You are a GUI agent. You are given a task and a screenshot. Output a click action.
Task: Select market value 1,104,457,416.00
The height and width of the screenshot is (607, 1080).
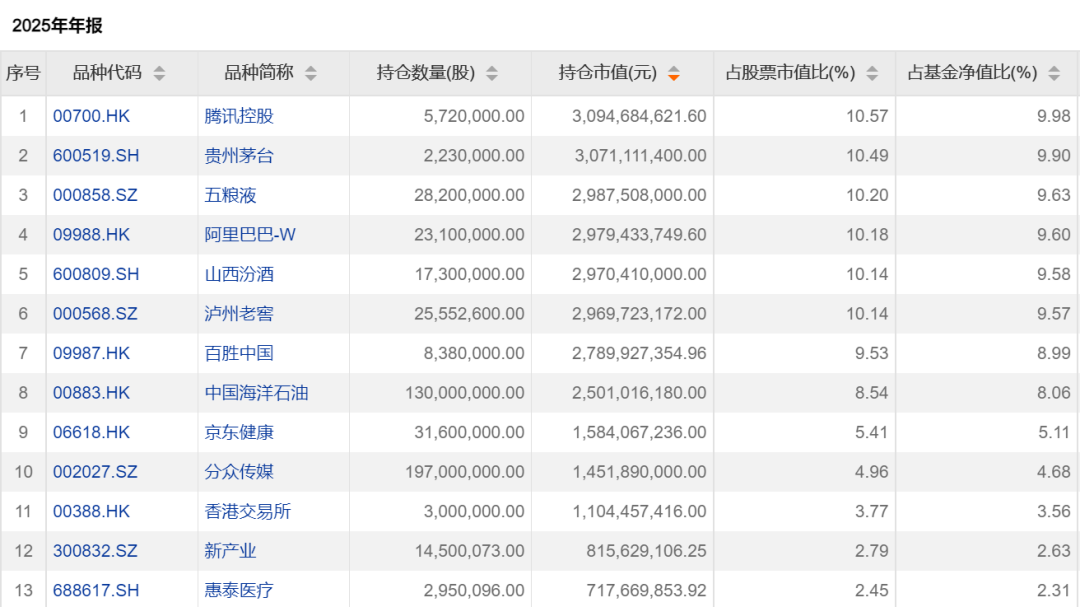(x=640, y=511)
